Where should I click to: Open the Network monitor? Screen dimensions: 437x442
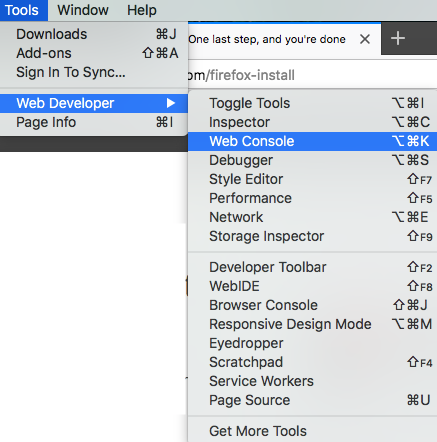(x=312, y=217)
